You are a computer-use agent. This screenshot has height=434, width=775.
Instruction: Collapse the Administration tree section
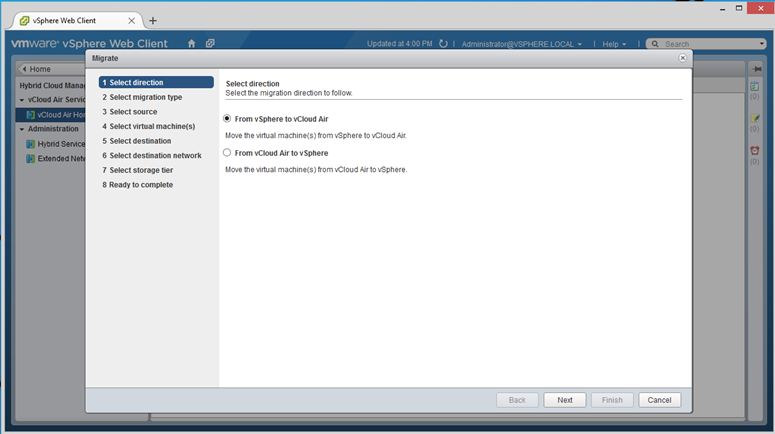22,129
